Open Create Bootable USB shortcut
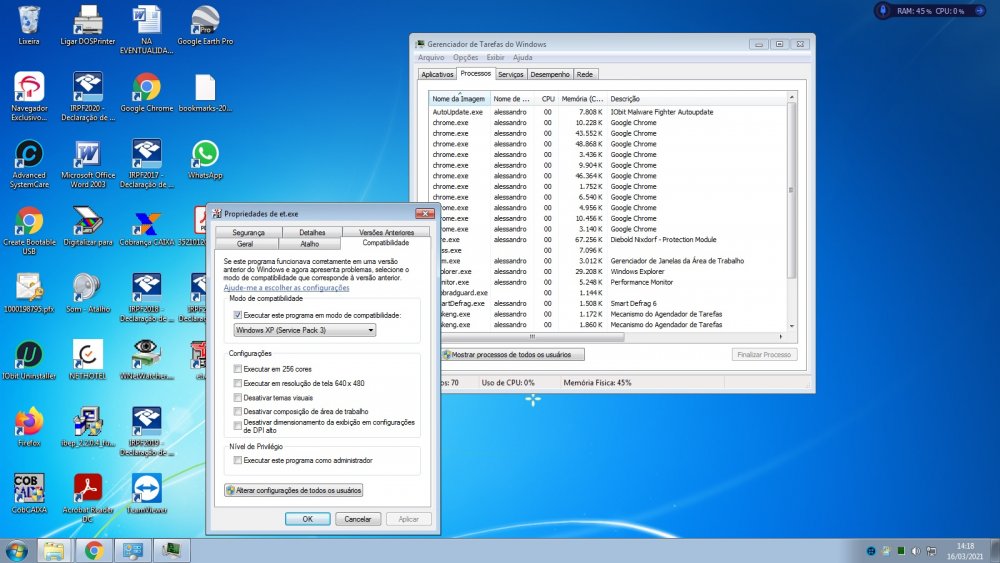This screenshot has height=563, width=1000. (29, 231)
